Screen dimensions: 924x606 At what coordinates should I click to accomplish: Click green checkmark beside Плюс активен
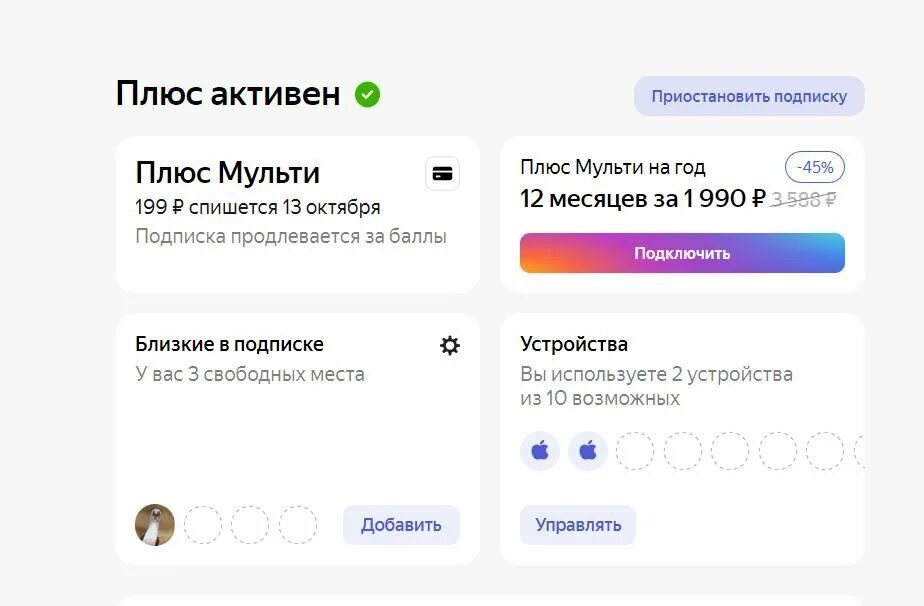click(368, 95)
